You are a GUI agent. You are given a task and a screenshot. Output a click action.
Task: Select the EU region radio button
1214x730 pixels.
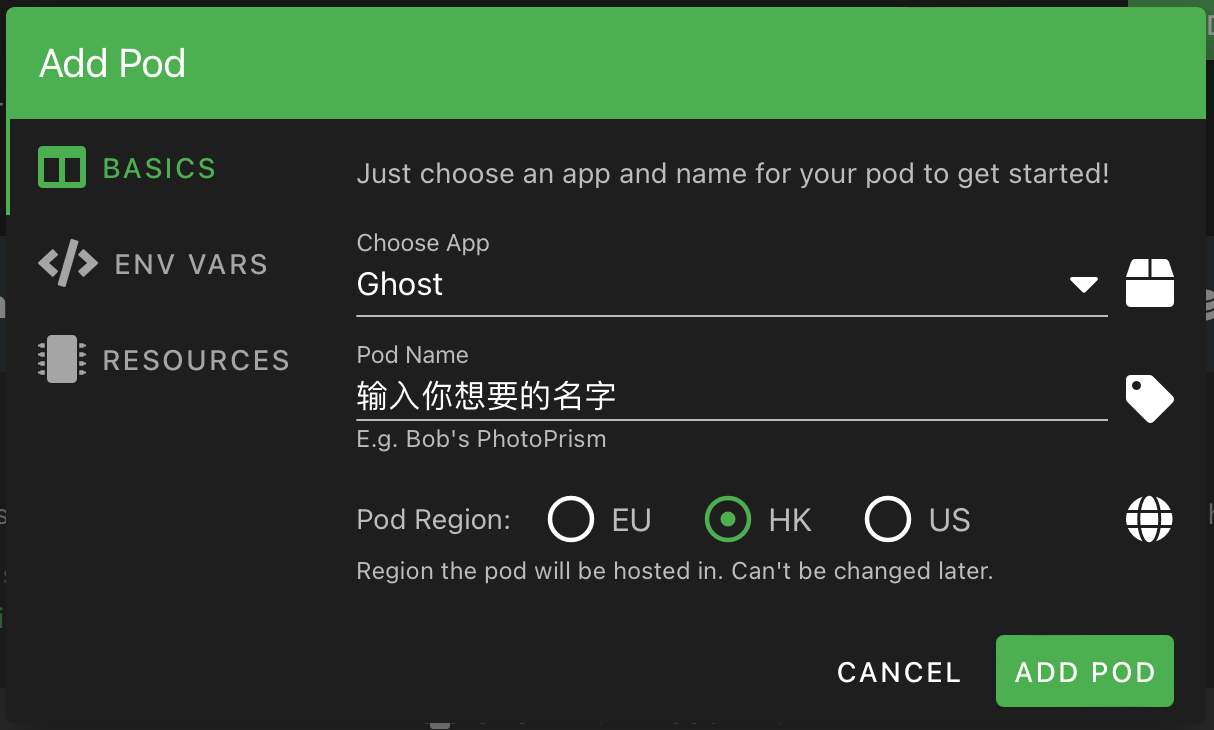pyautogui.click(x=571, y=520)
